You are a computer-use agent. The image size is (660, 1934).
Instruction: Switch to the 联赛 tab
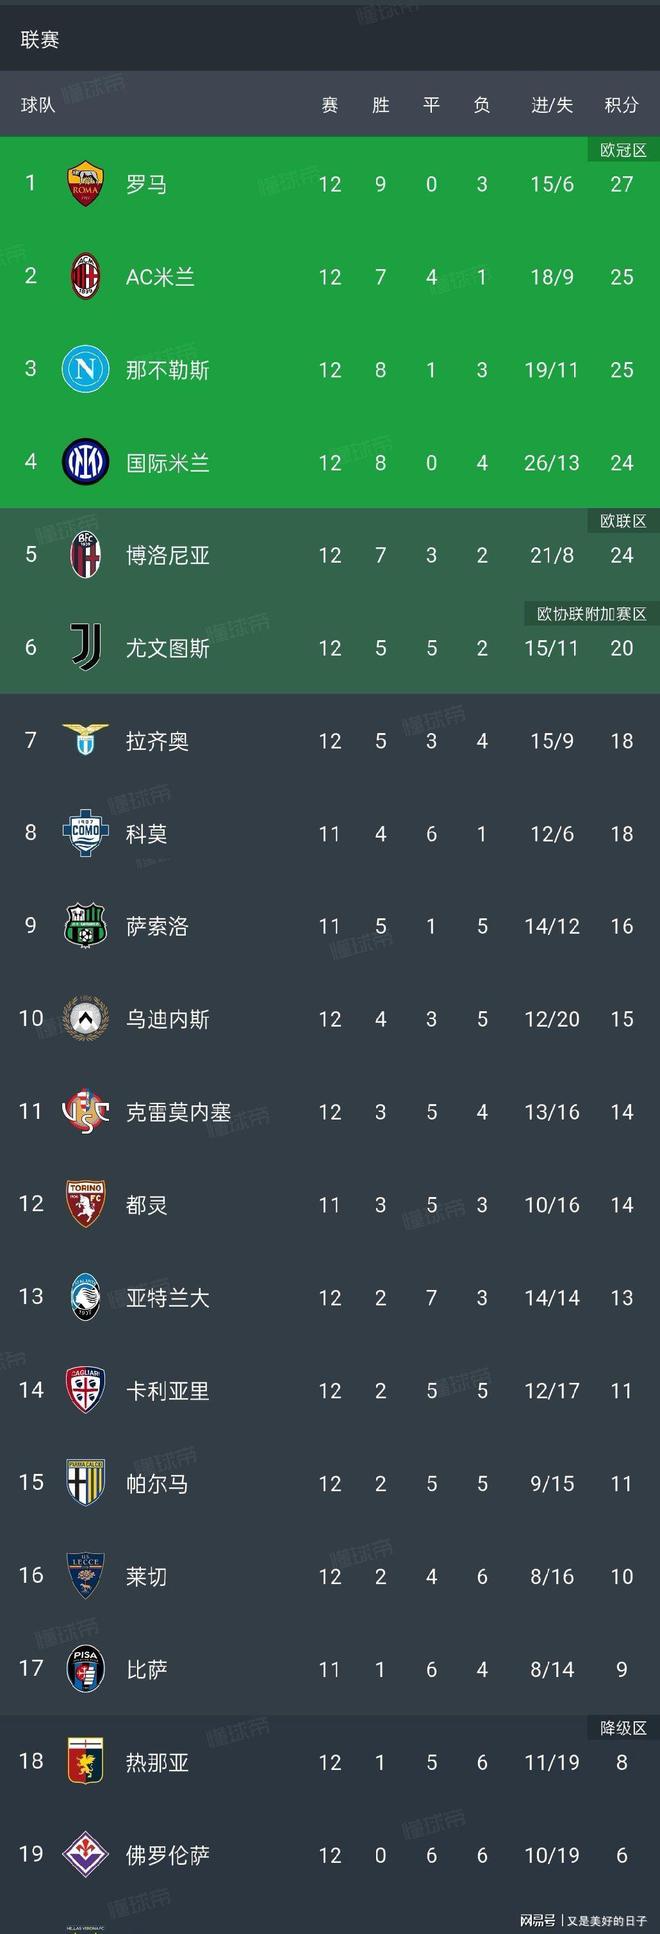coord(41,39)
